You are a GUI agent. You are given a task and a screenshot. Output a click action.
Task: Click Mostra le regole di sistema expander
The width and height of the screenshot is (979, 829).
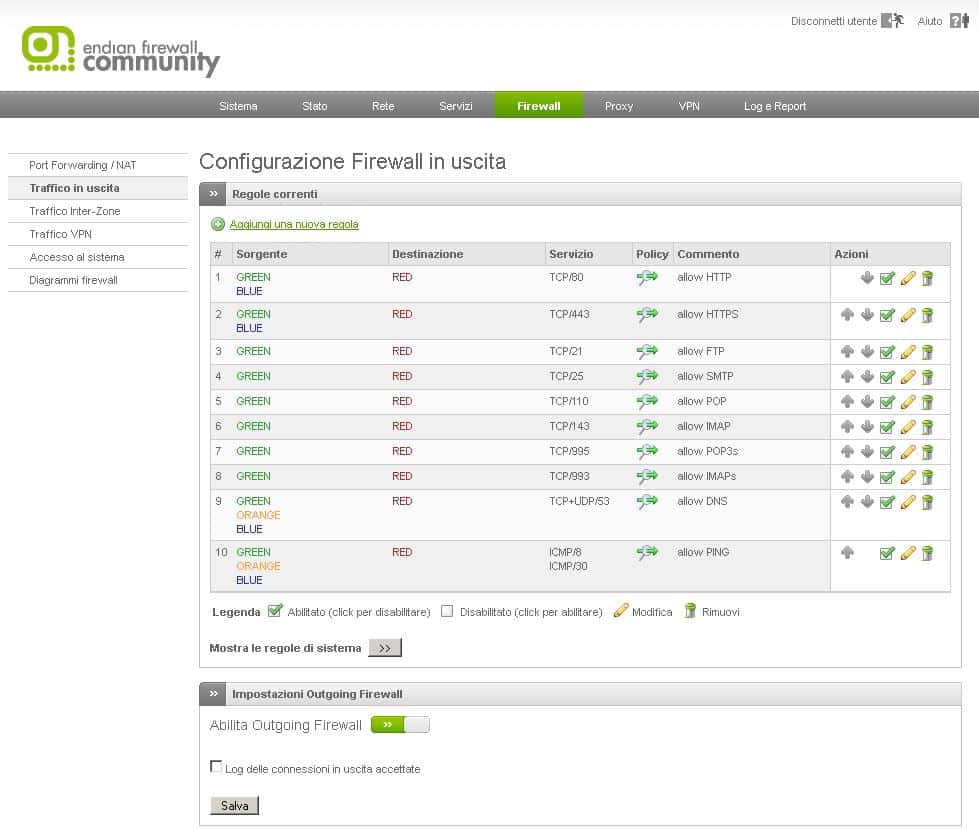coord(385,647)
